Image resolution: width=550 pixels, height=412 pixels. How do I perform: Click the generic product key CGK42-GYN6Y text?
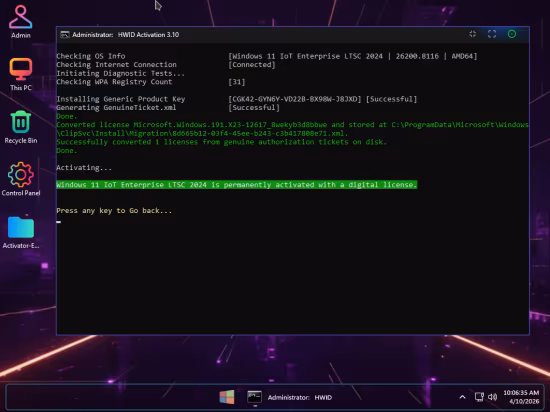point(295,99)
